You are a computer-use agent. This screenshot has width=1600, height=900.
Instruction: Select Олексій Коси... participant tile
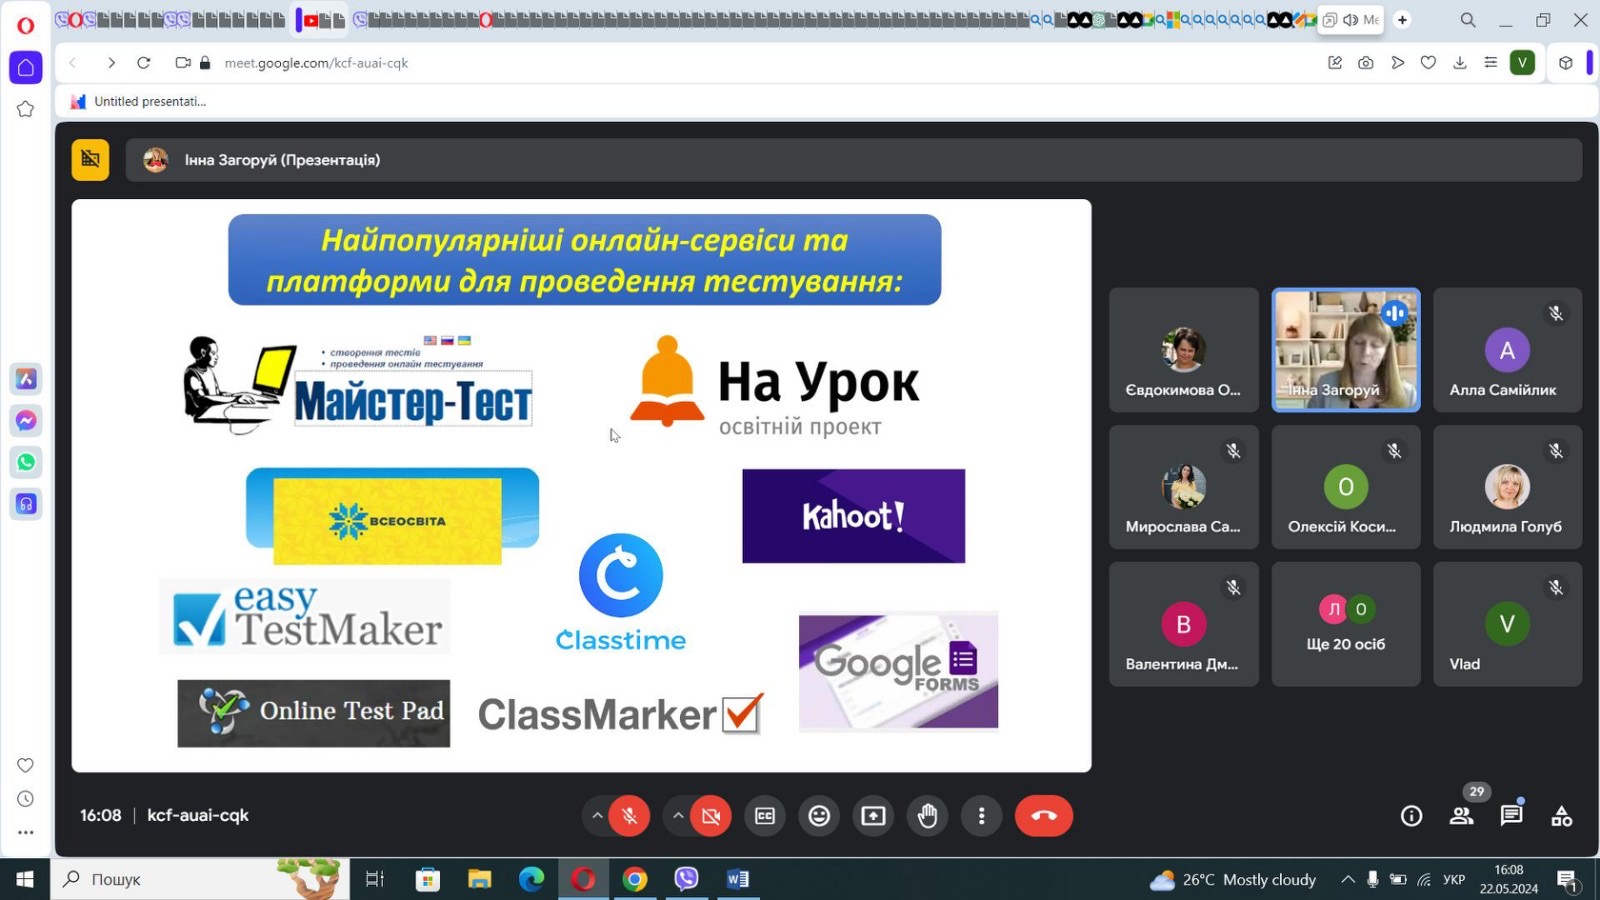coord(1346,487)
